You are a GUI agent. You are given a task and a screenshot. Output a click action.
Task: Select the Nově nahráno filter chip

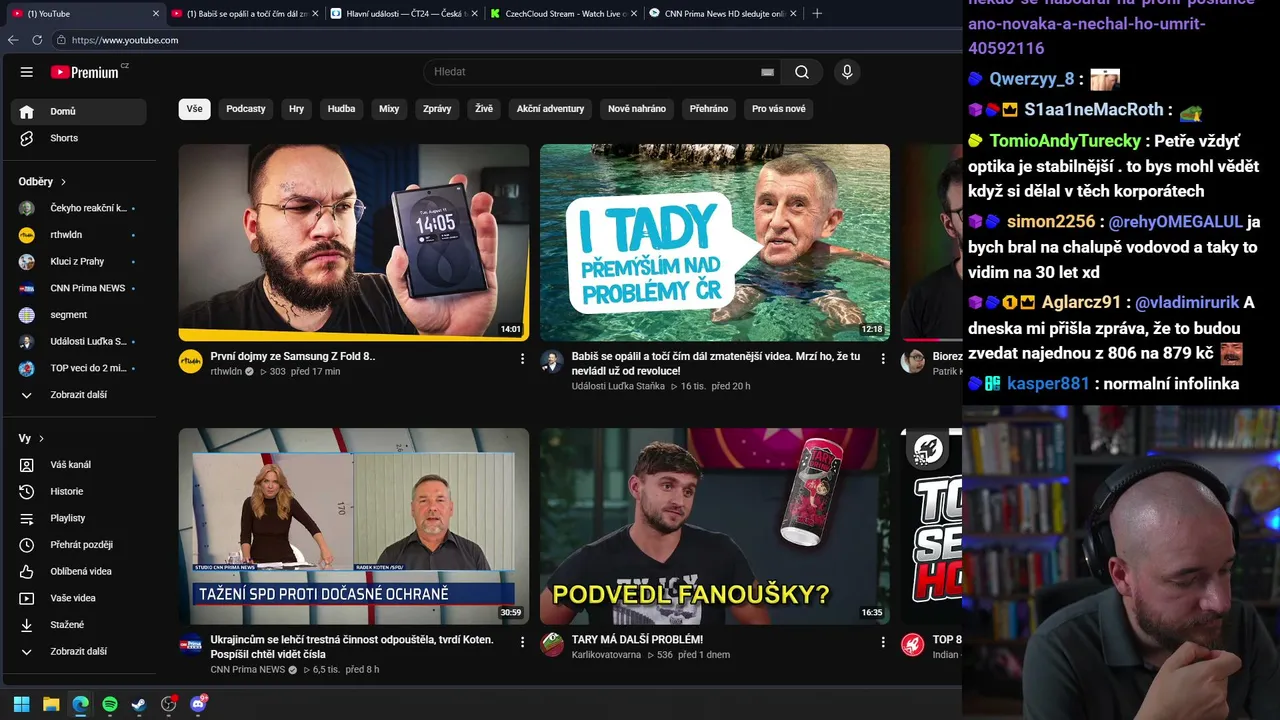point(637,109)
